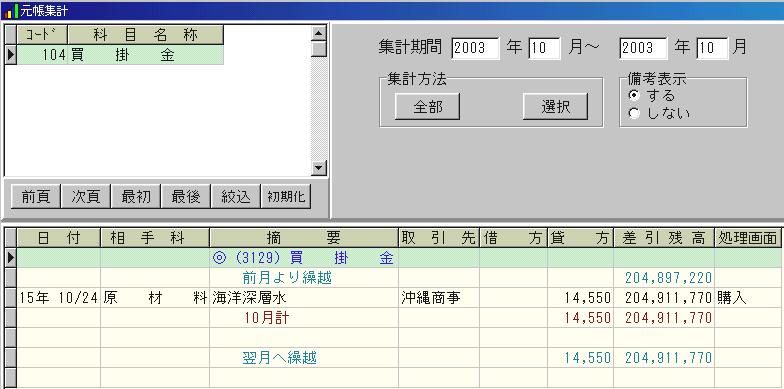Click the account list scrollbar thumb
This screenshot has width=784, height=389.
tap(318, 49)
